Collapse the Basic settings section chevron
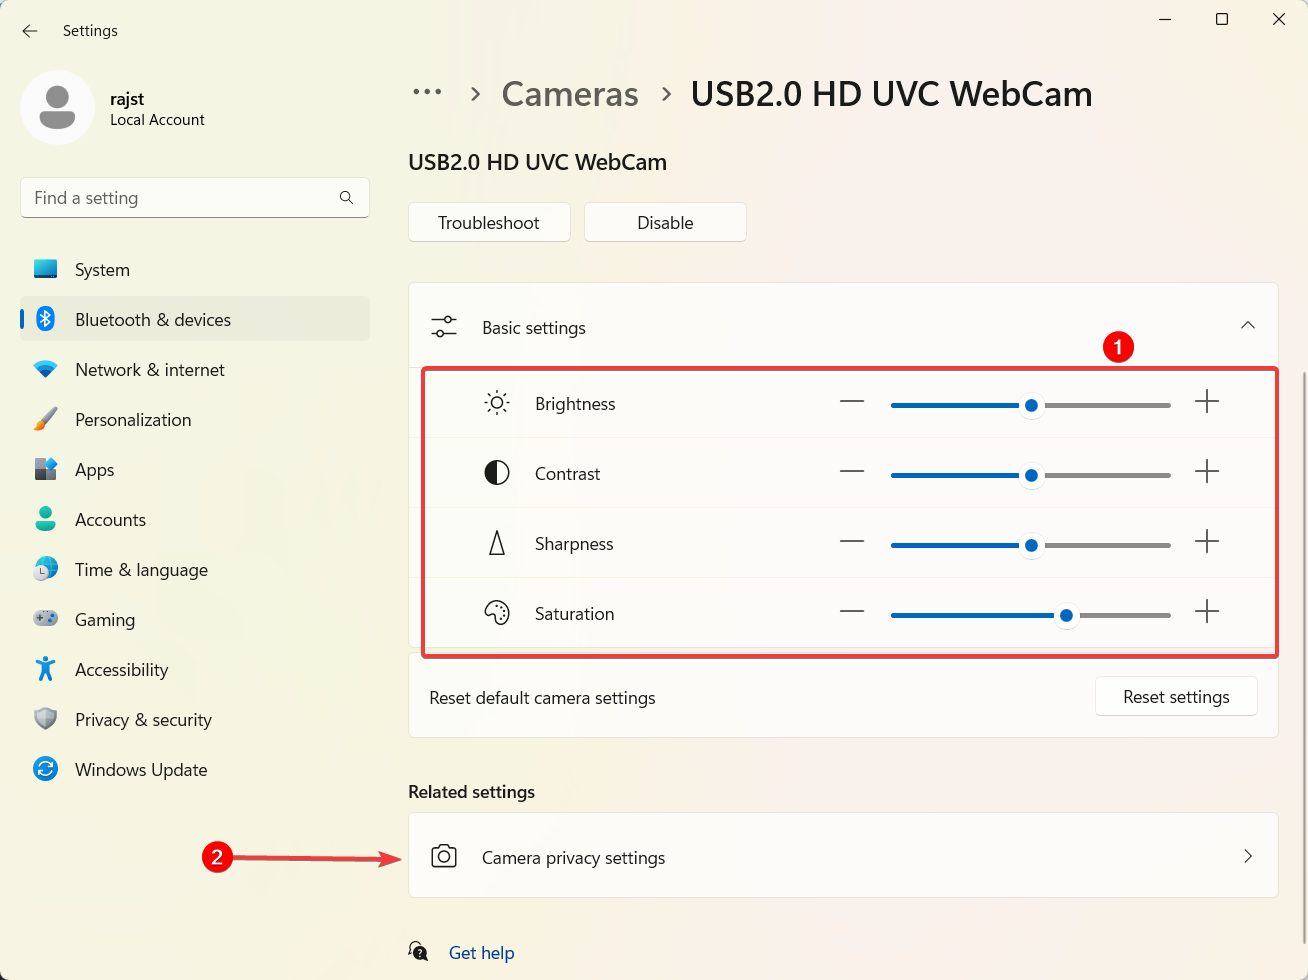 1248,326
